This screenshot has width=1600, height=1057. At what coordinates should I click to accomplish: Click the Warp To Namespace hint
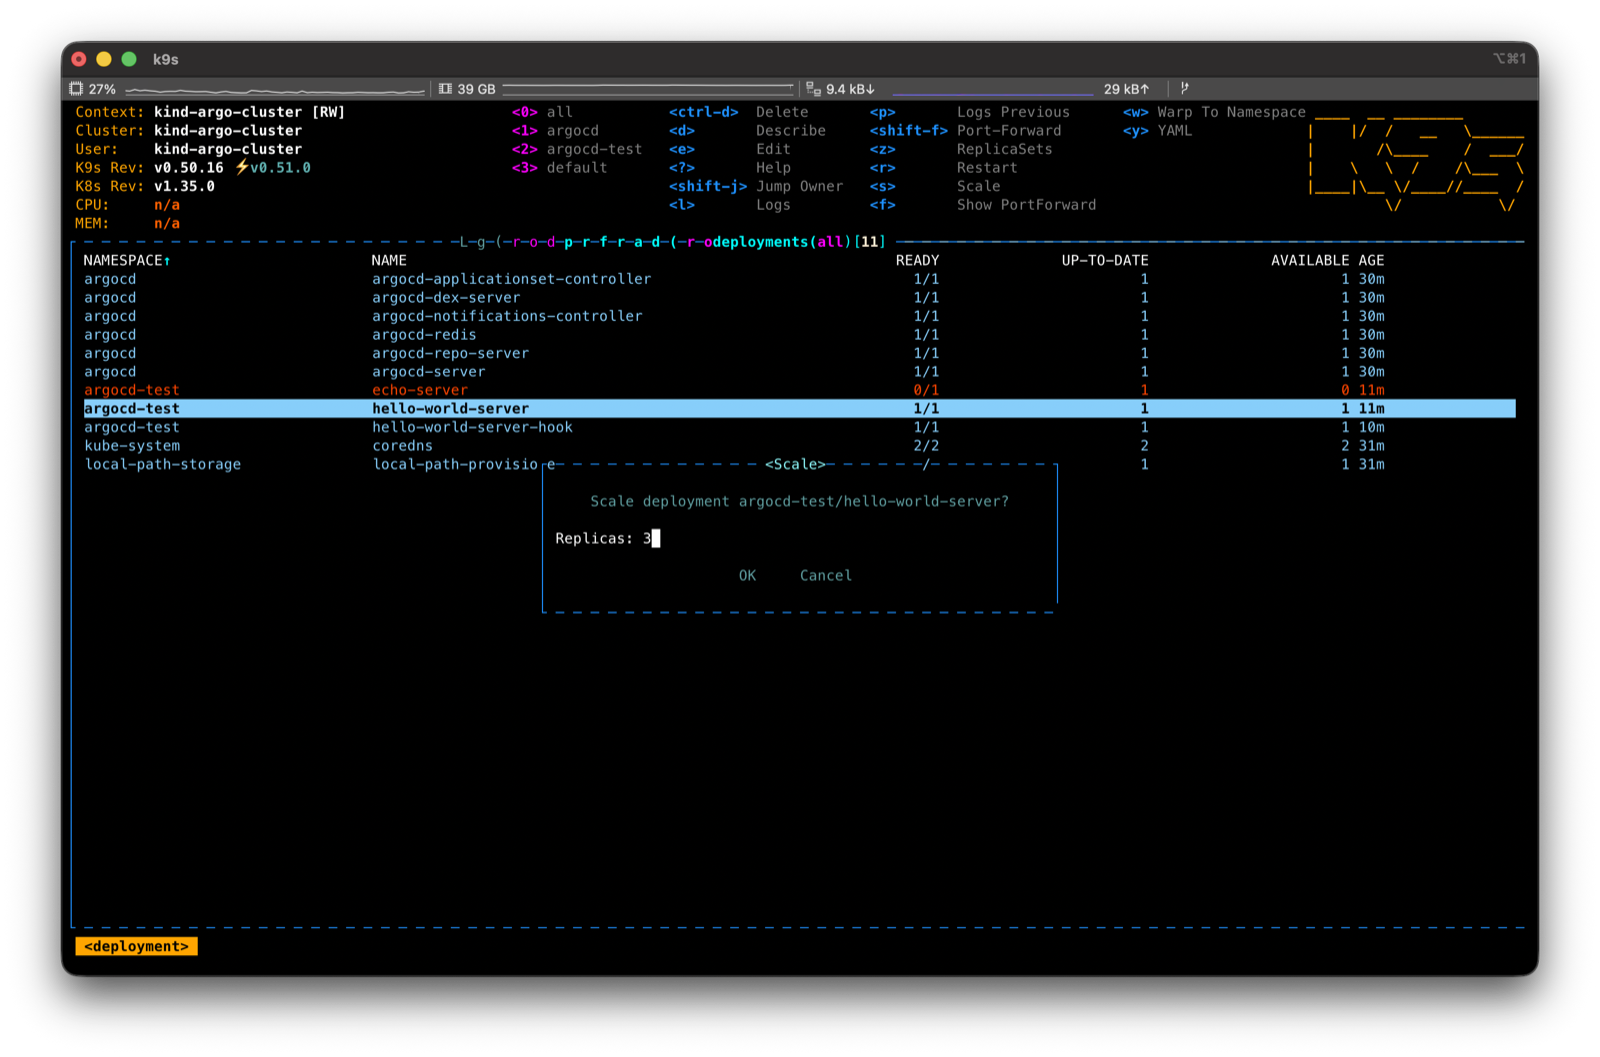(1231, 112)
